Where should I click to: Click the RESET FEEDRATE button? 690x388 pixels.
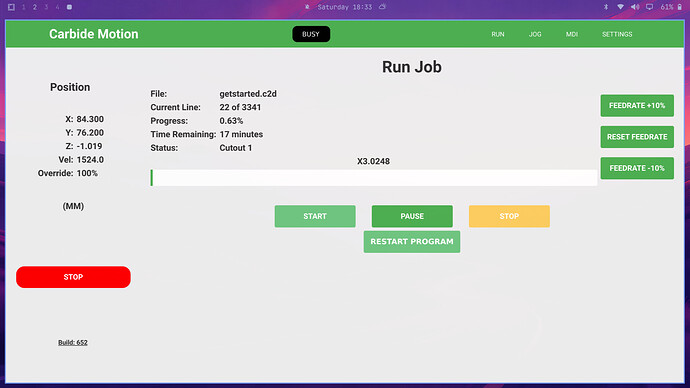click(637, 137)
